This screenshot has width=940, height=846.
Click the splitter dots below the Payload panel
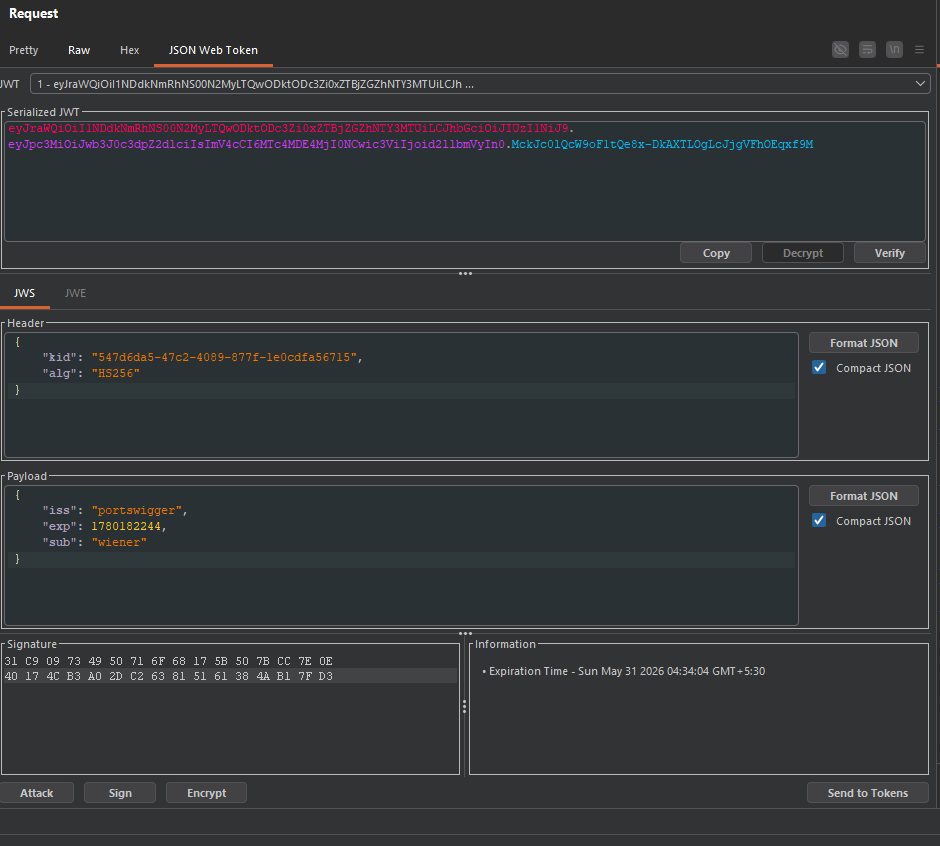coord(465,633)
